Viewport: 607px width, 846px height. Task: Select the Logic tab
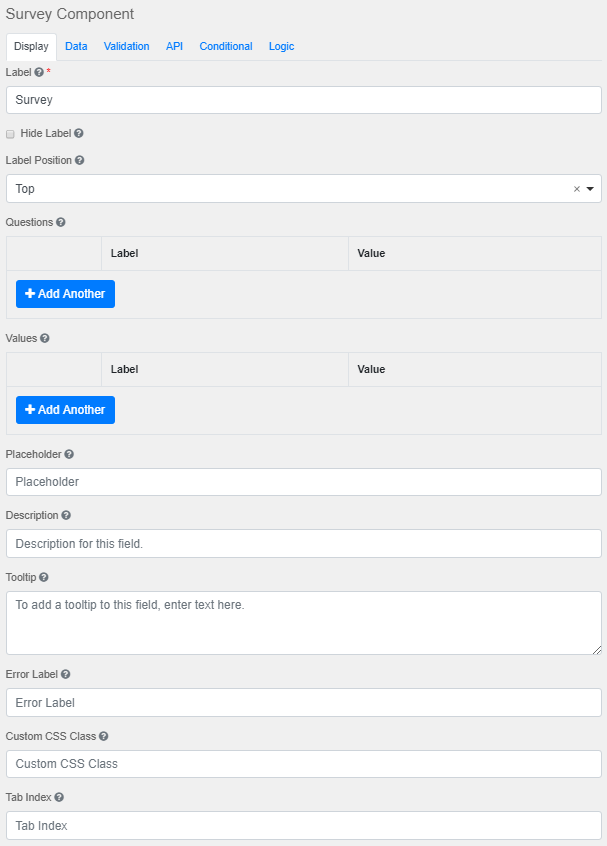click(281, 46)
